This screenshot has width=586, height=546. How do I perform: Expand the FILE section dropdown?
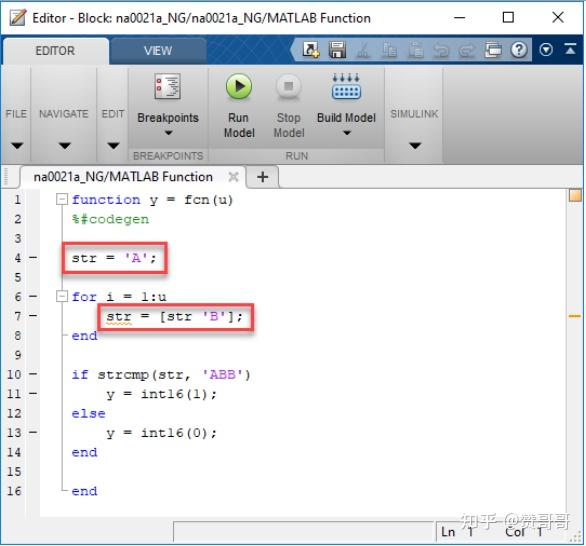[16, 145]
